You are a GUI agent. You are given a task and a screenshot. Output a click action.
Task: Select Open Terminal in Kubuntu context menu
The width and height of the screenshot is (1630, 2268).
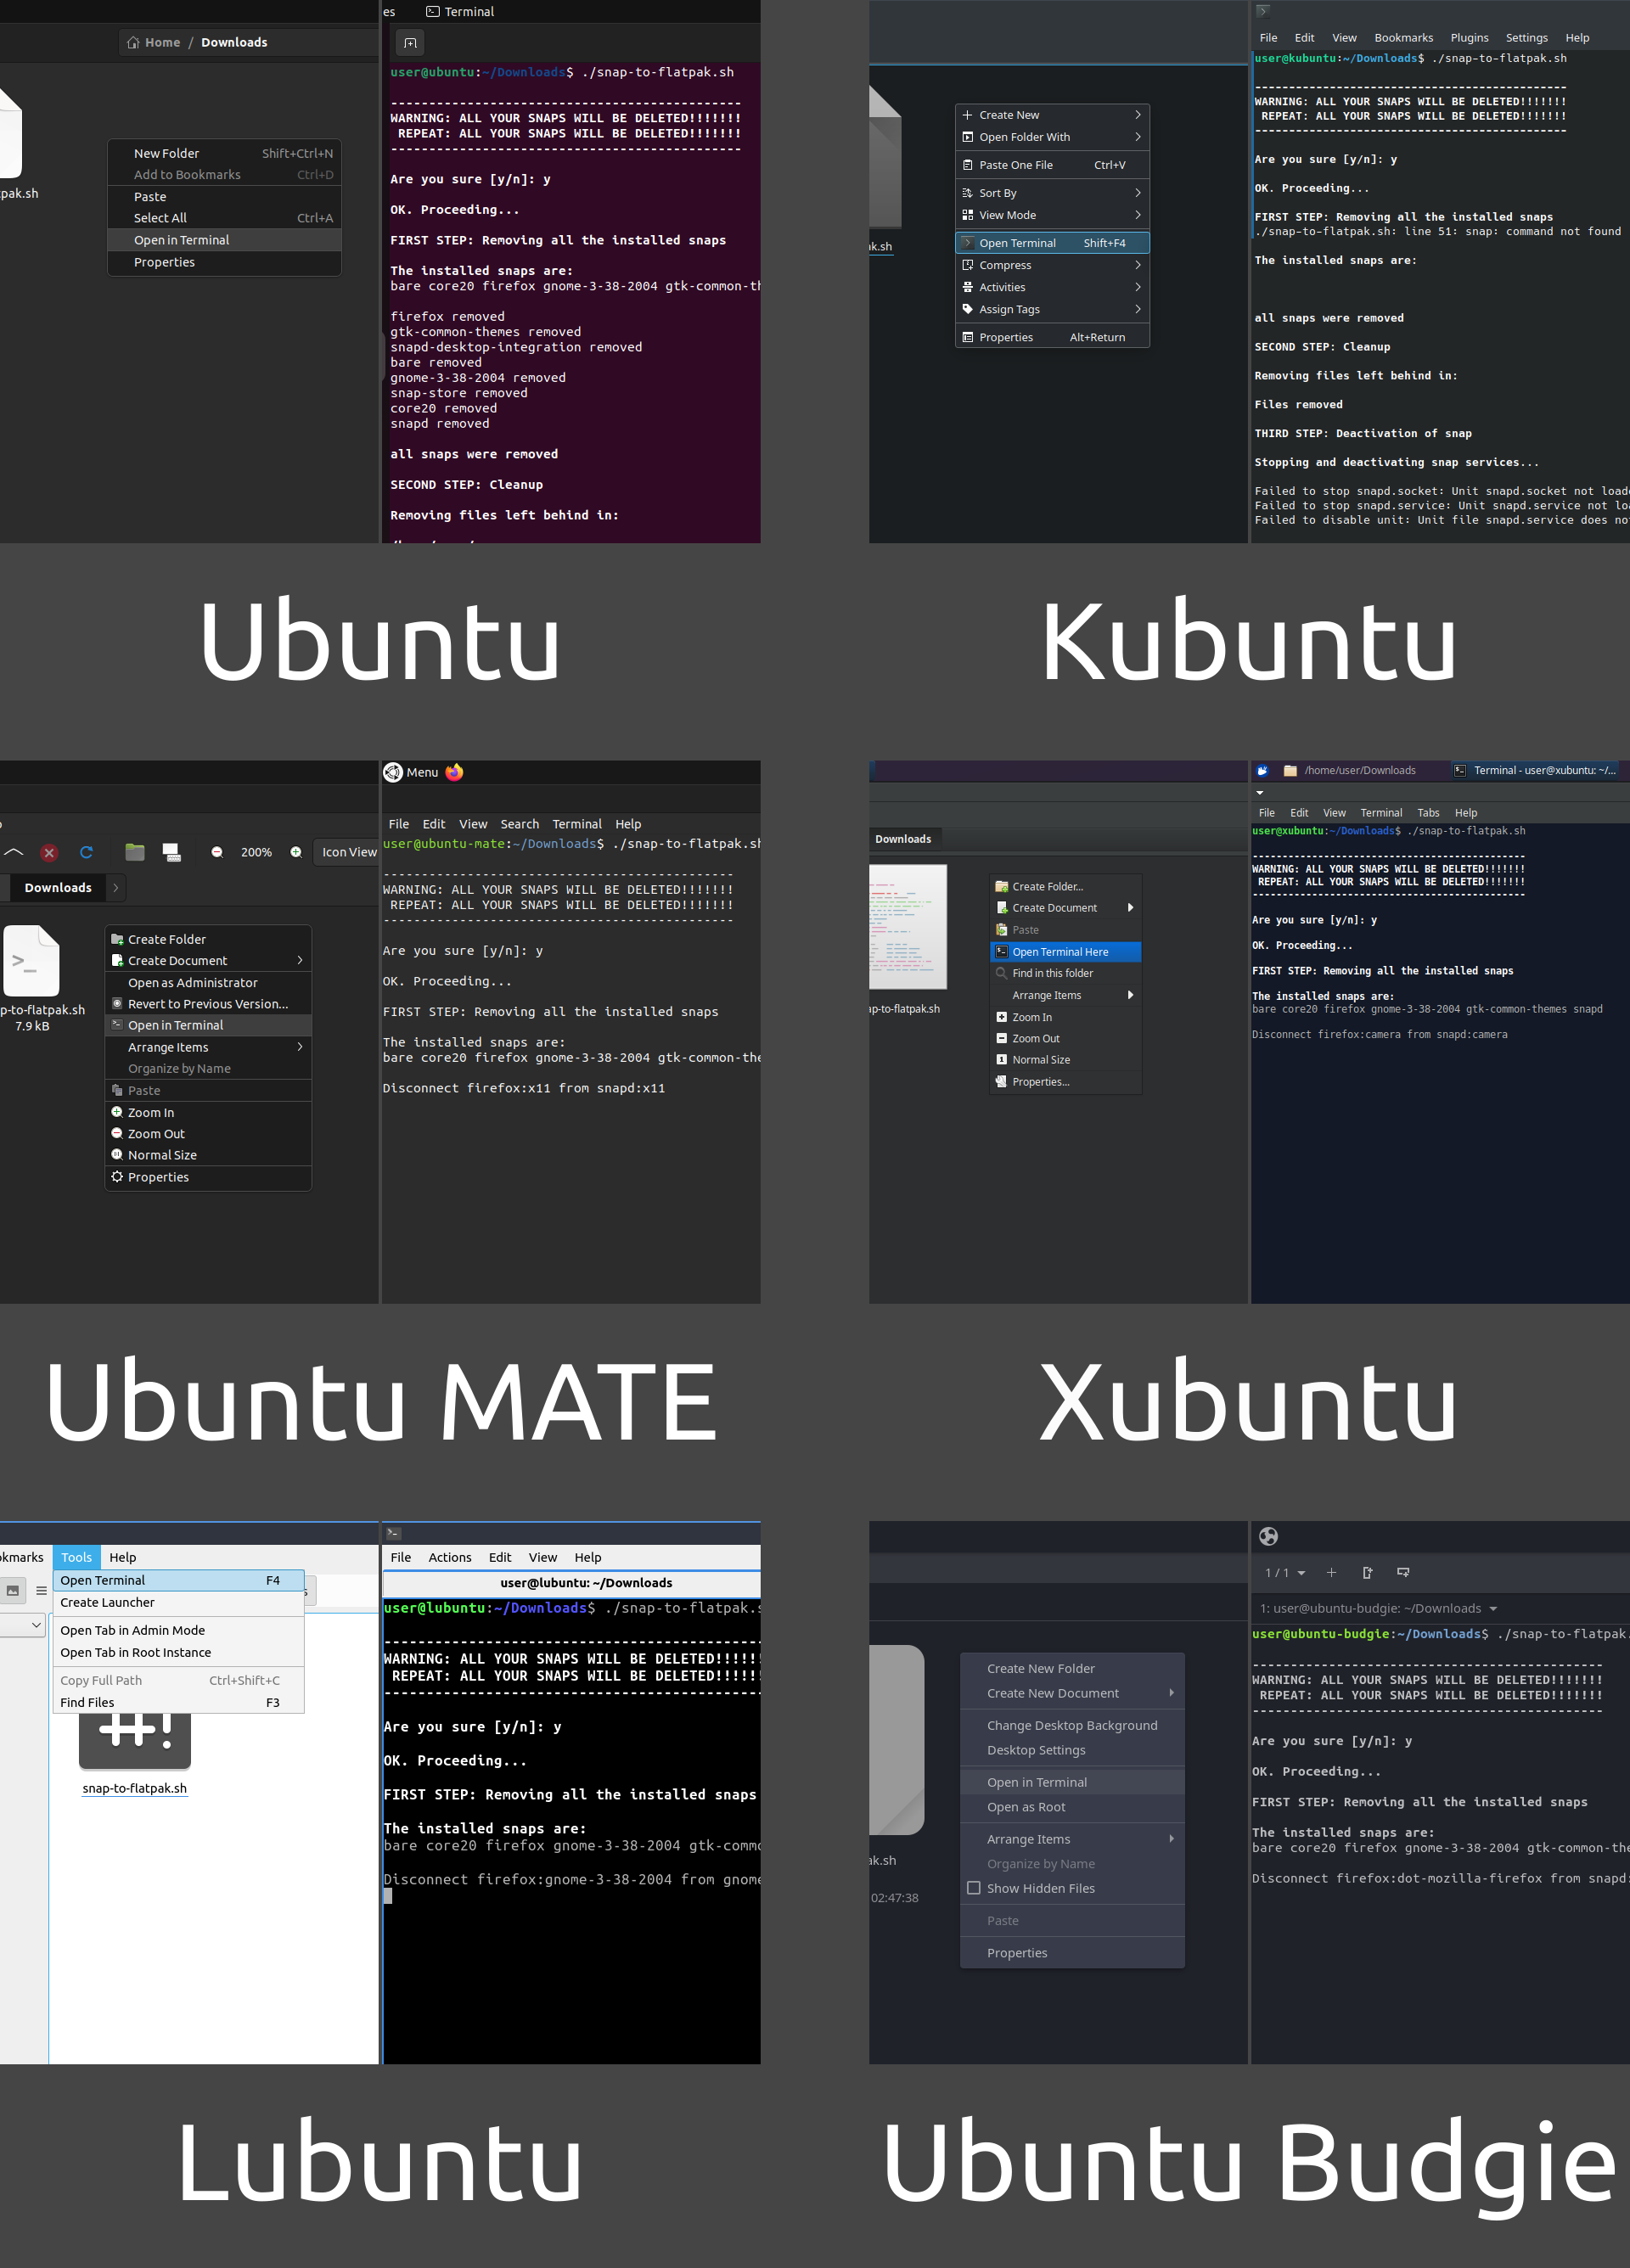1052,243
